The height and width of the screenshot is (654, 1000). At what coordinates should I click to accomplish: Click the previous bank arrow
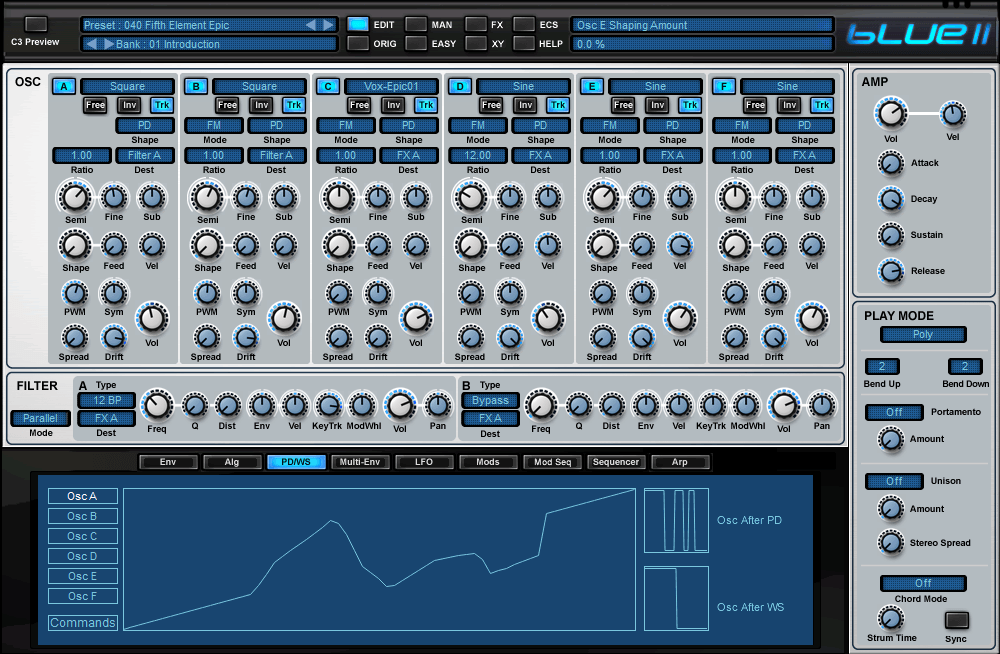(x=91, y=44)
